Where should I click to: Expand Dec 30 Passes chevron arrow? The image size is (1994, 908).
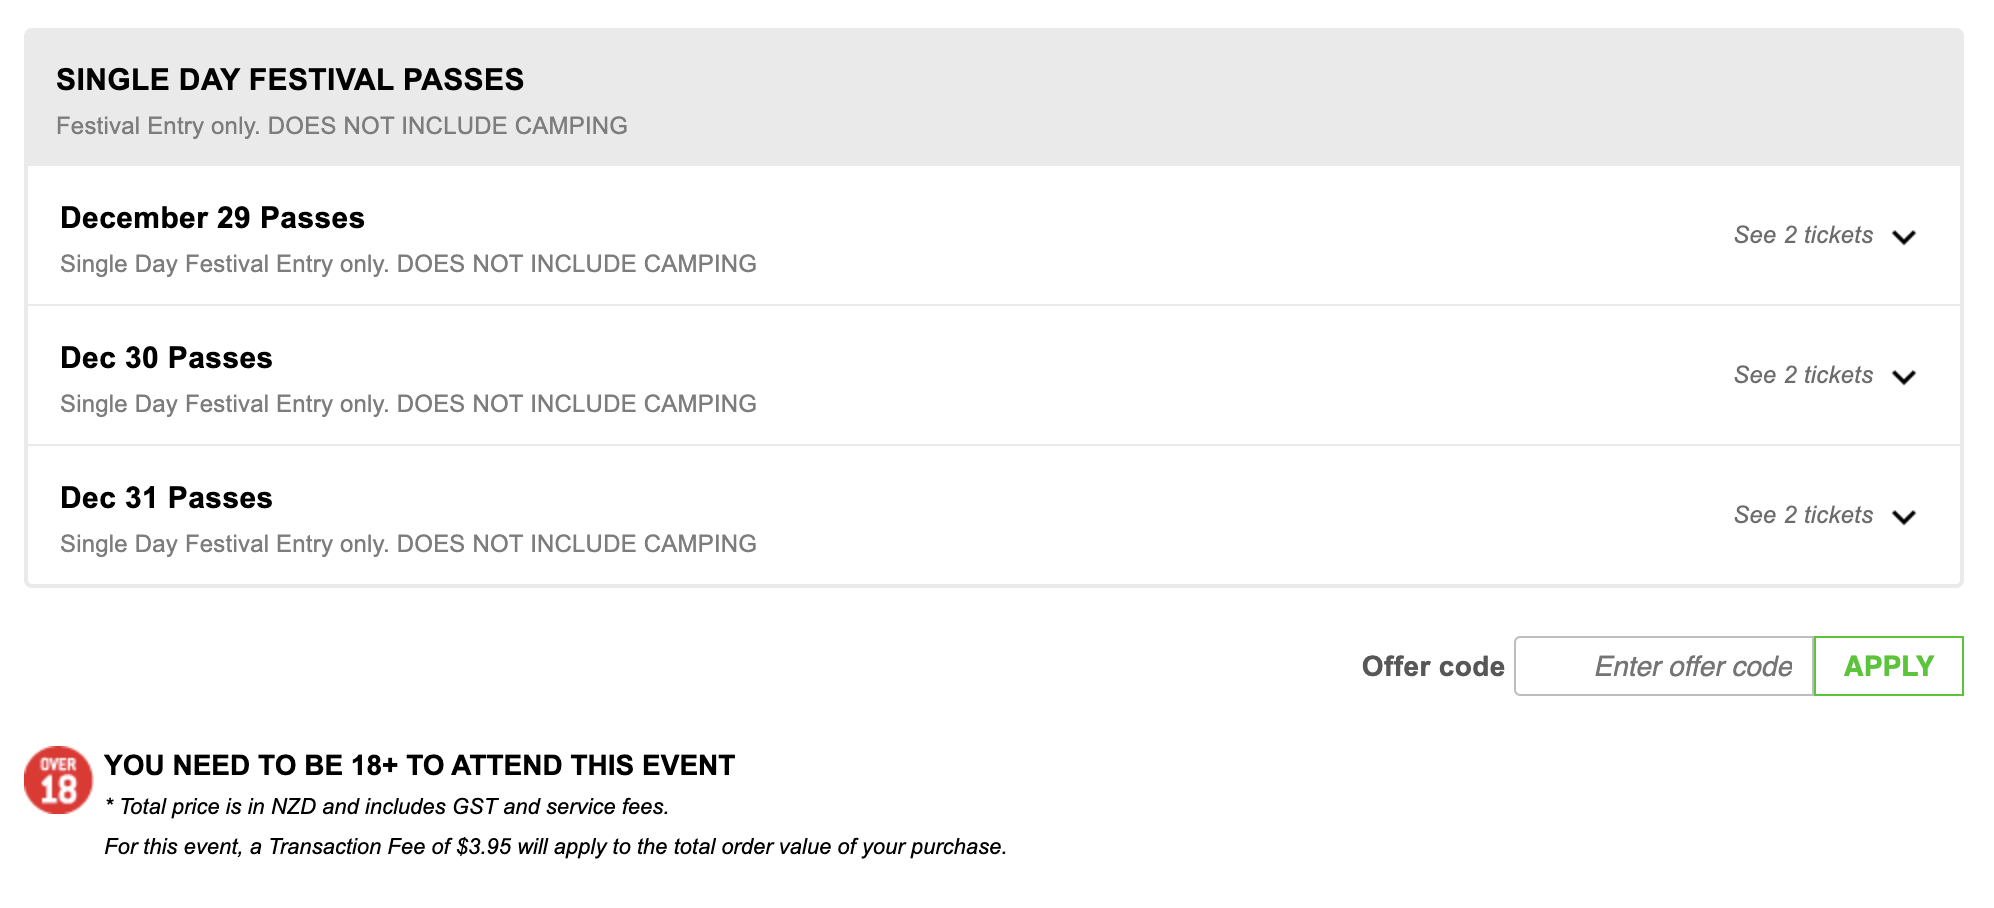tap(1904, 377)
